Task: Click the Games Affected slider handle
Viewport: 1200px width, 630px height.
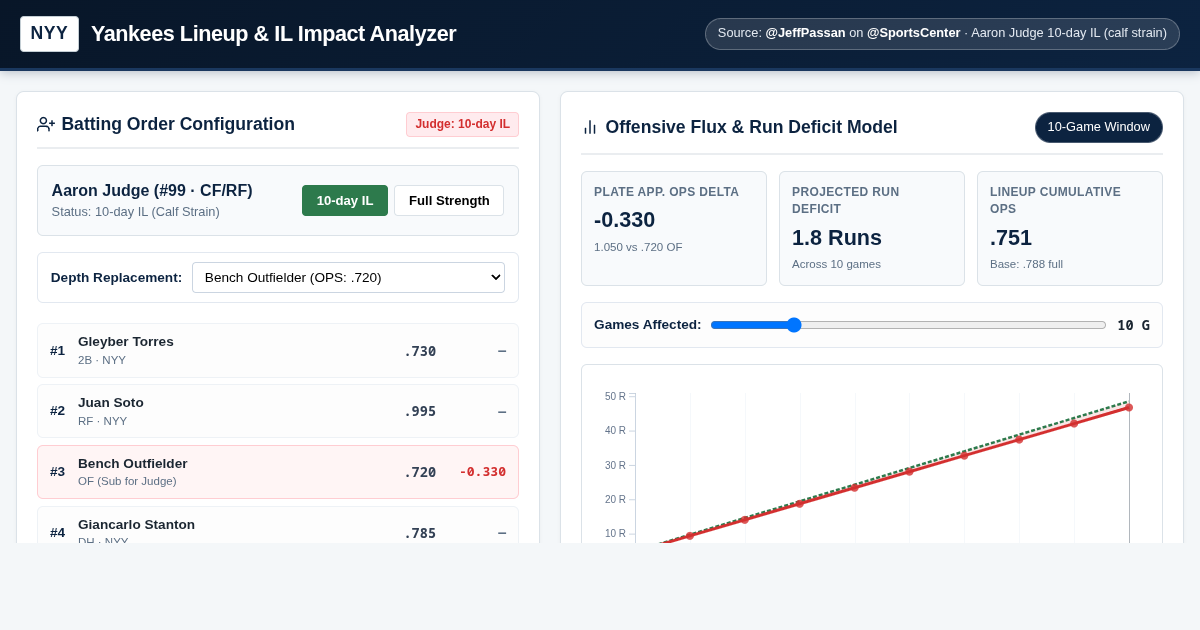Action: tap(794, 325)
